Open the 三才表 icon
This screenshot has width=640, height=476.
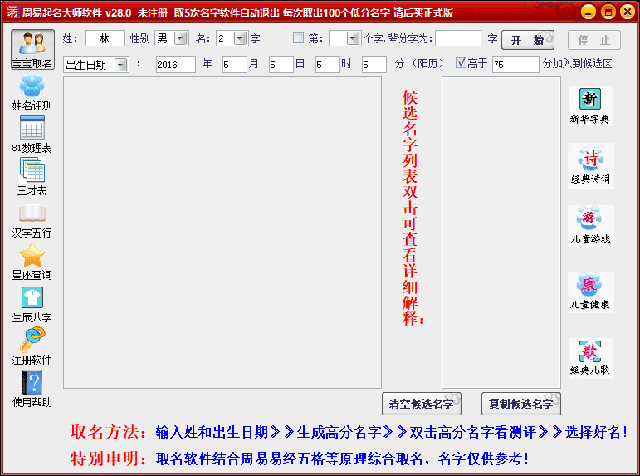coord(32,177)
